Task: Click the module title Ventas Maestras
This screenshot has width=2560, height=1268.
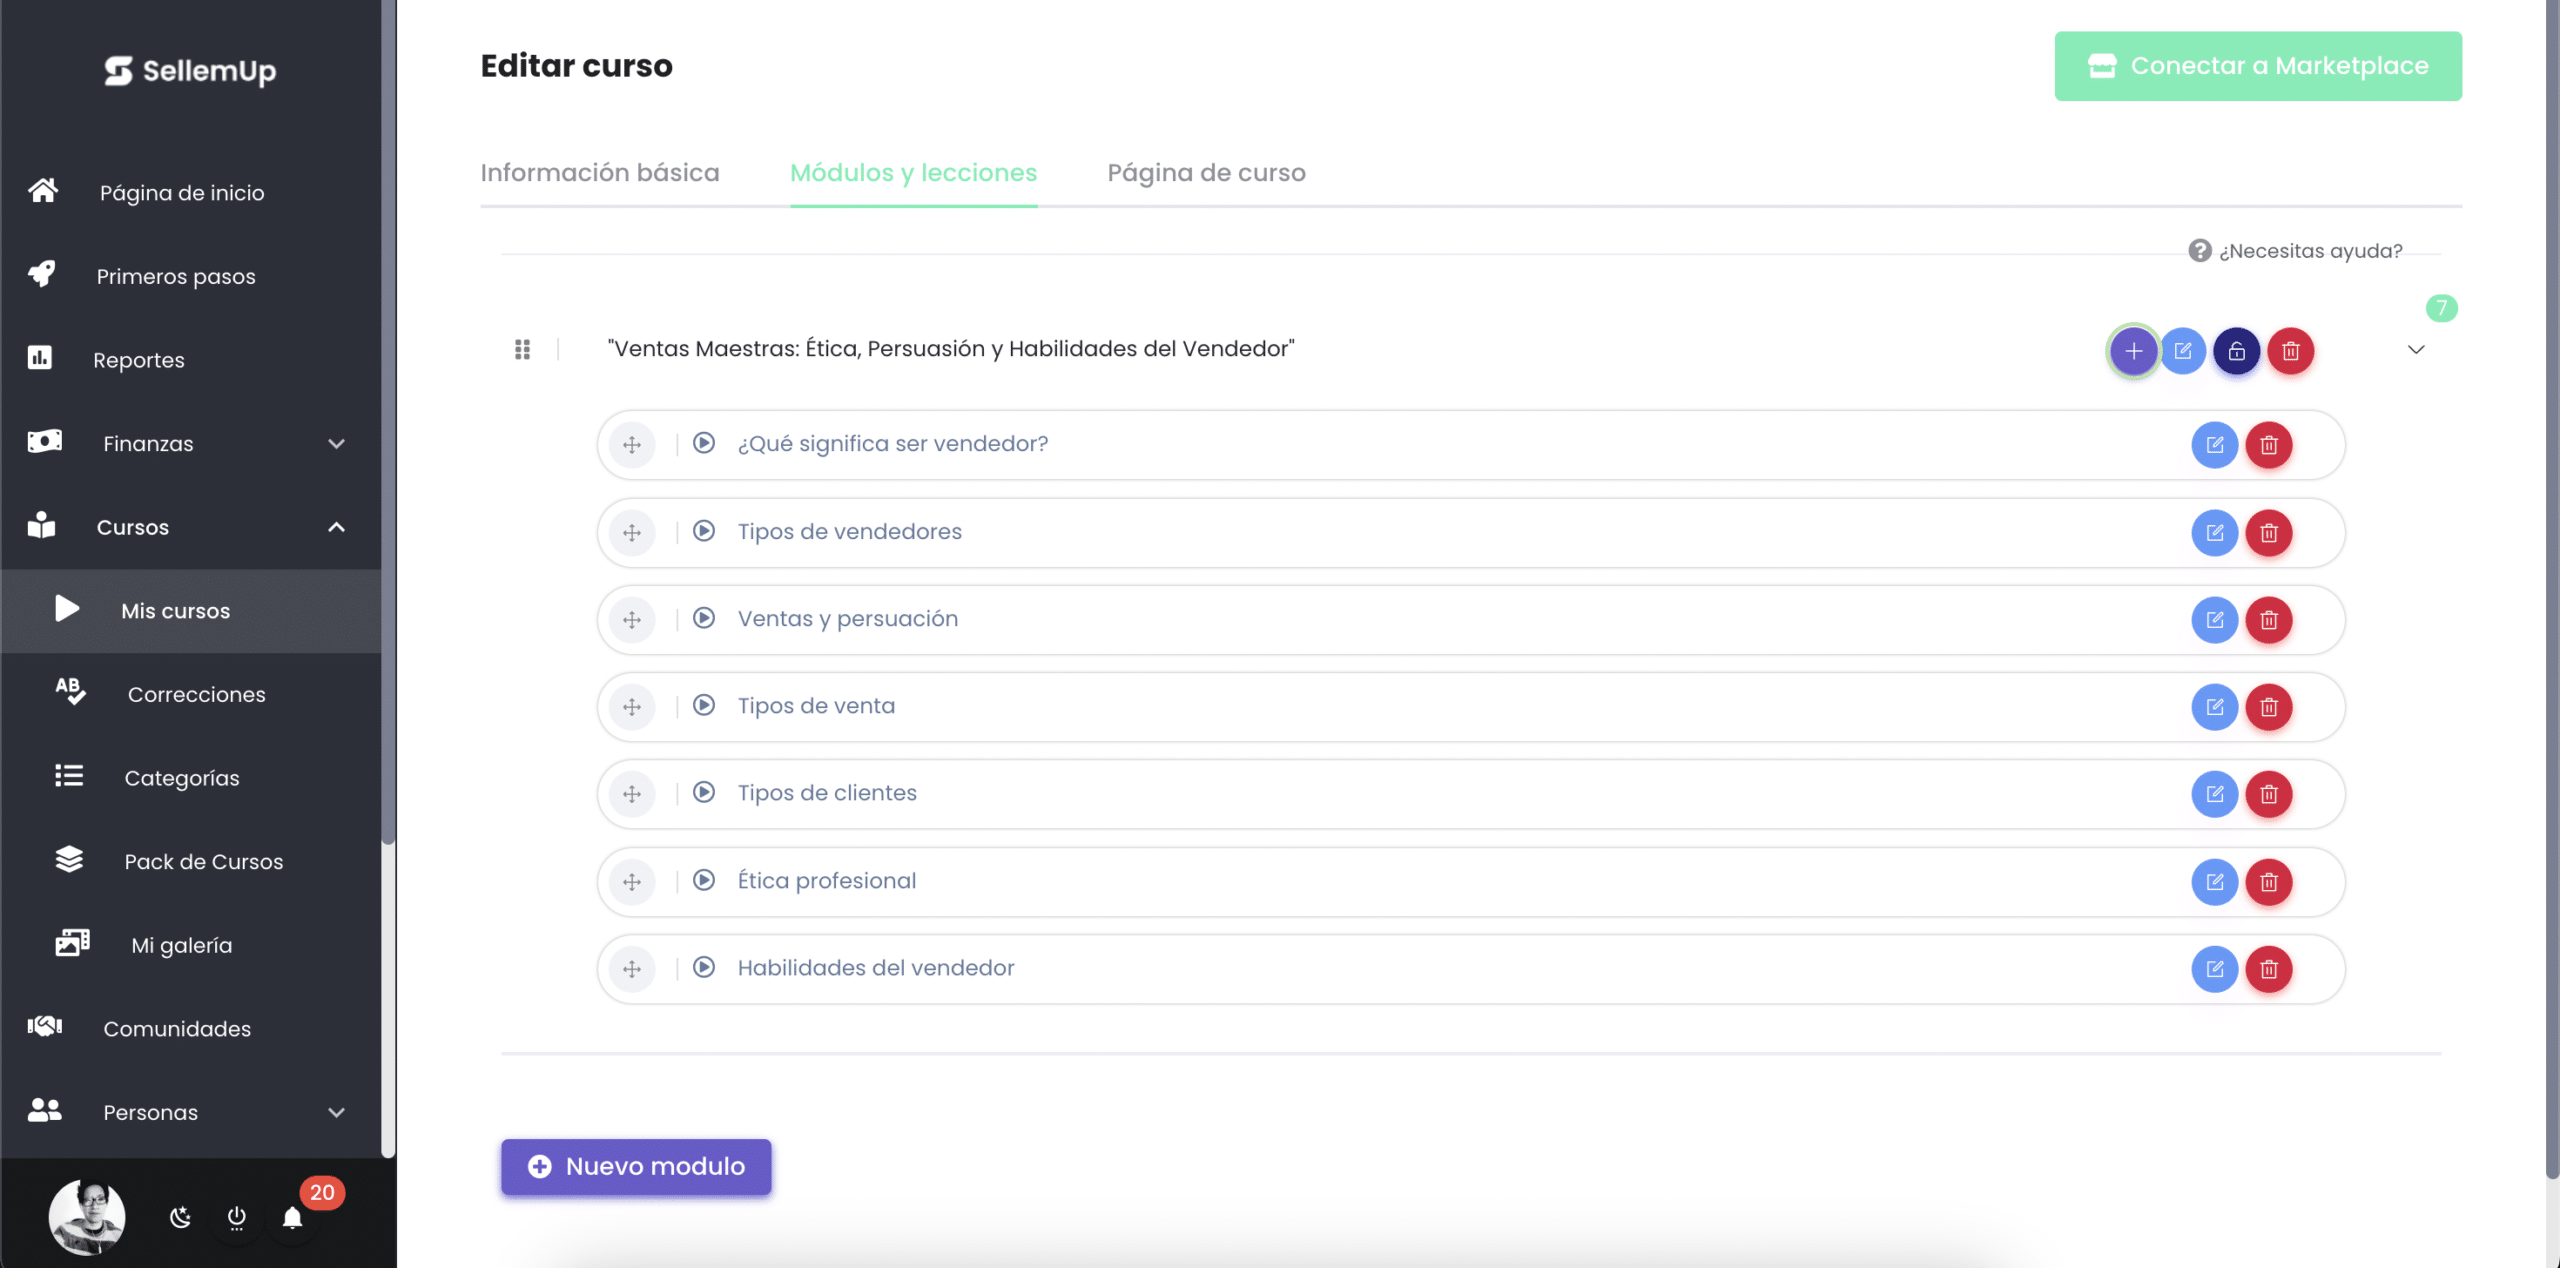Action: (x=951, y=348)
